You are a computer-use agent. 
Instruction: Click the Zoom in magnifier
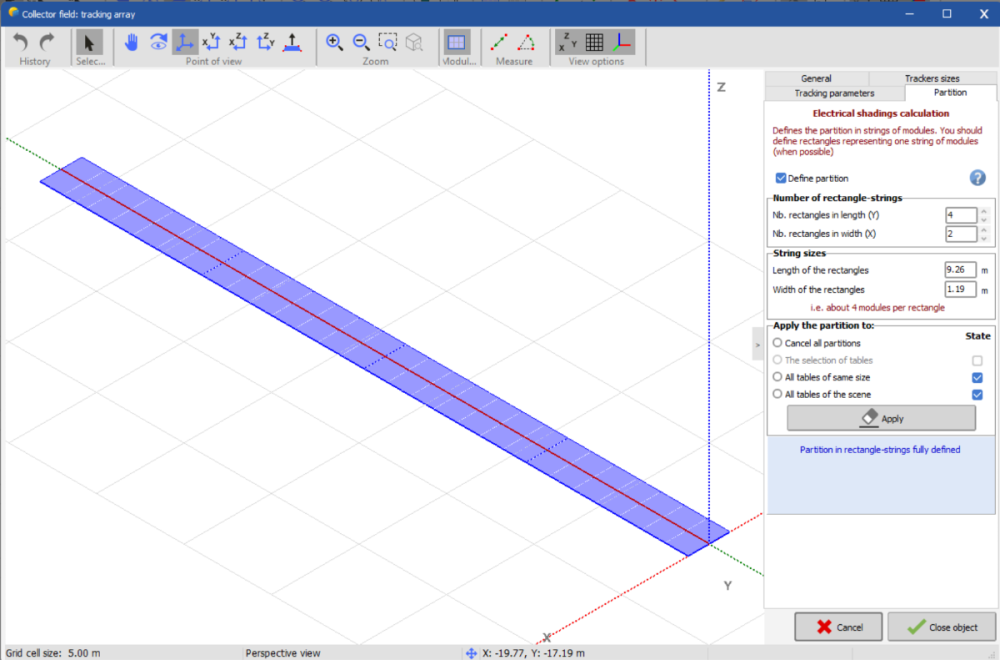[335, 42]
